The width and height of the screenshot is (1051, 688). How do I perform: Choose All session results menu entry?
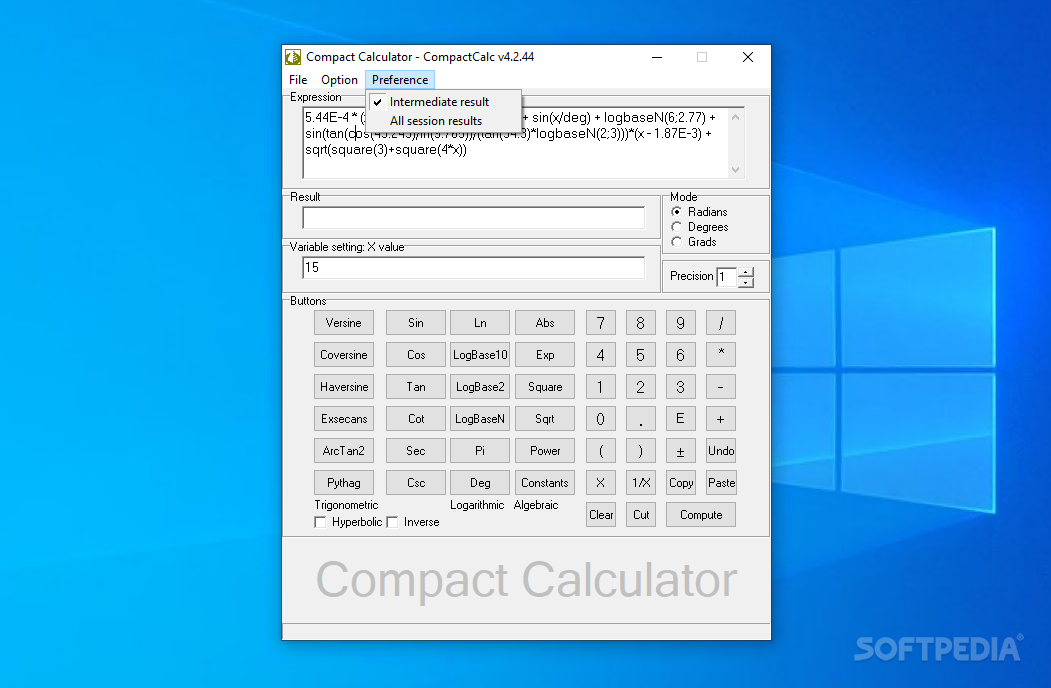[444, 121]
